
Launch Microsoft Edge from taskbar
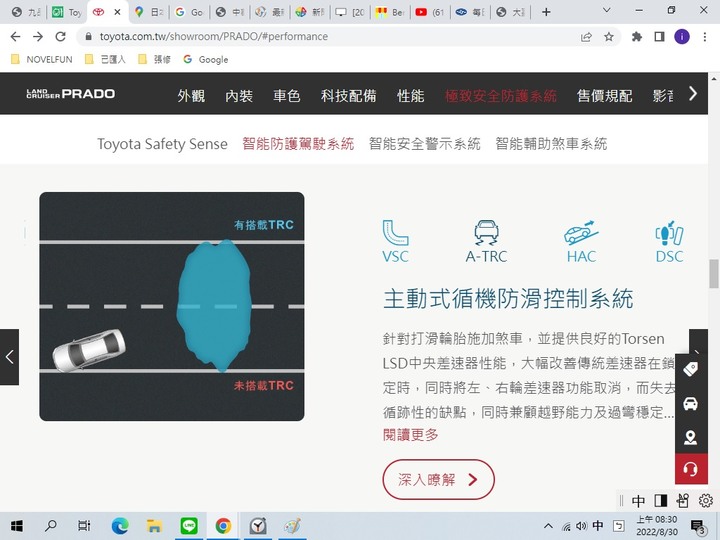click(x=120, y=526)
